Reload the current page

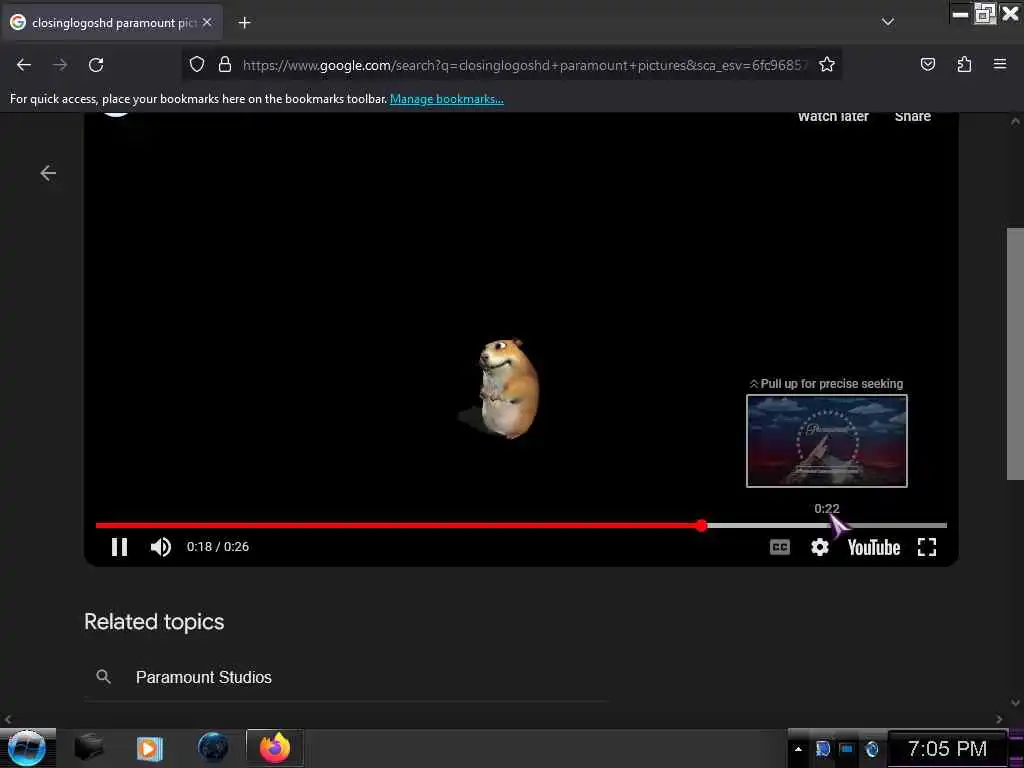tap(96, 65)
